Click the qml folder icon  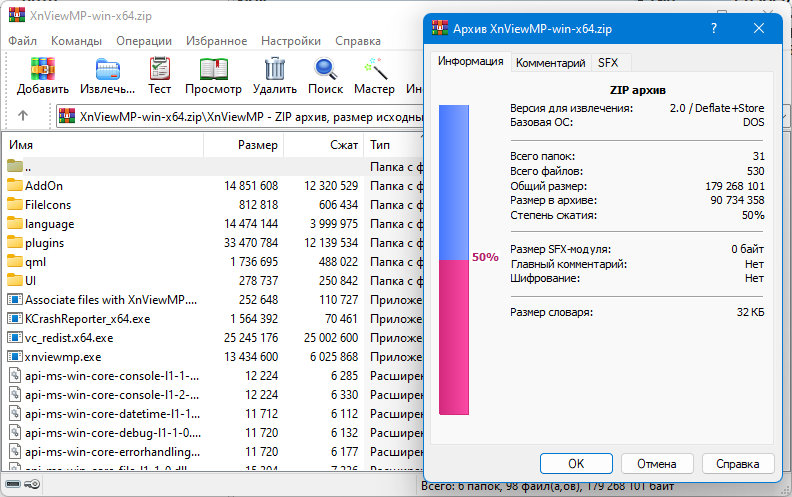coord(15,262)
